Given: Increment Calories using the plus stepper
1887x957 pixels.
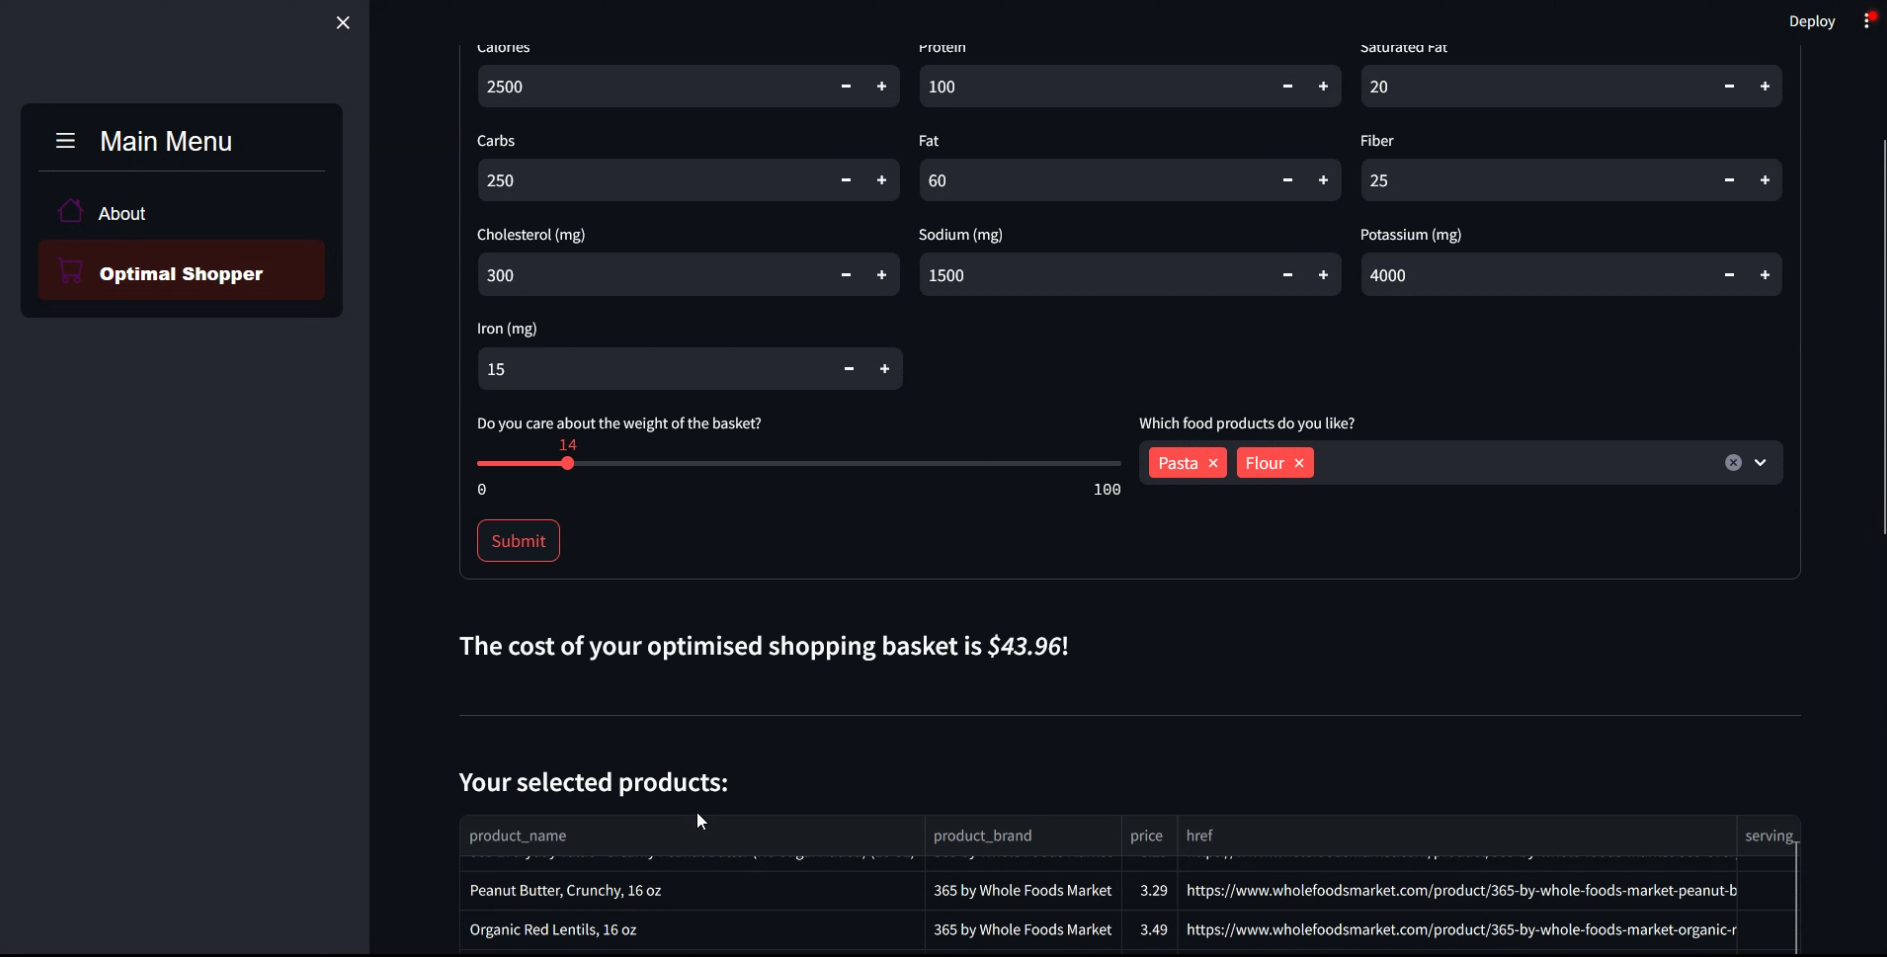Looking at the screenshot, I should (881, 86).
